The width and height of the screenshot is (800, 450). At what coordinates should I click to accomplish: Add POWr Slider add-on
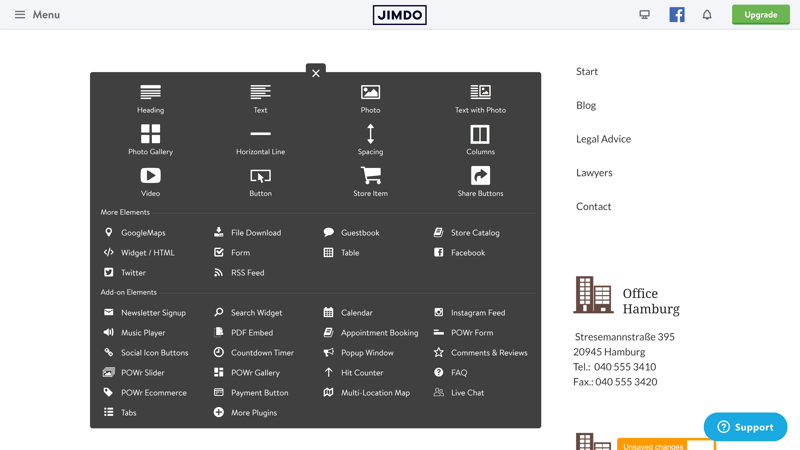pos(134,372)
